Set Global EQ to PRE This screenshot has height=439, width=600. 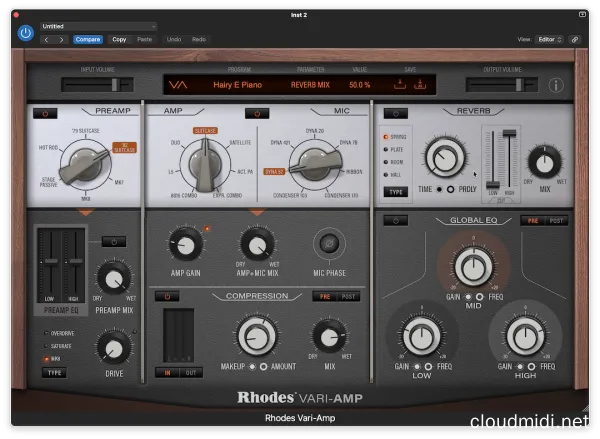click(533, 221)
